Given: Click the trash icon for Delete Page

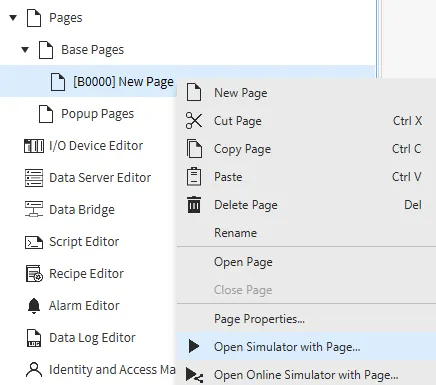Looking at the screenshot, I should 194,205.
